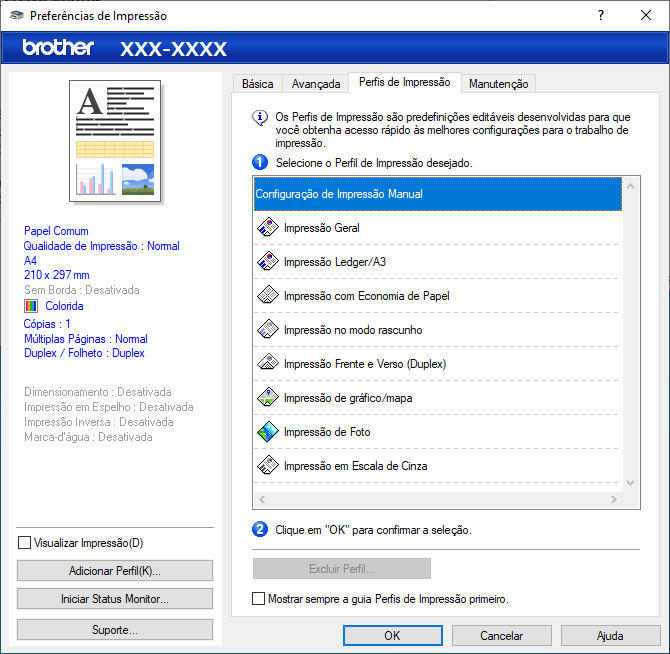Click the page preview thumbnail
The height and width of the screenshot is (654, 670).
point(115,140)
